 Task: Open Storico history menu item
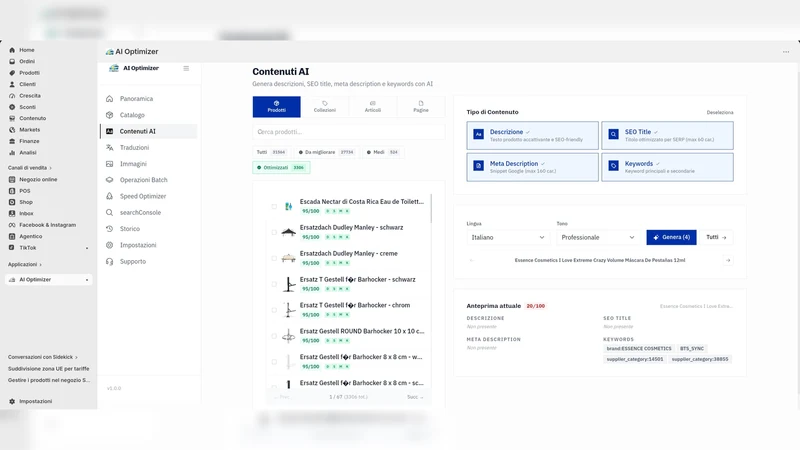click(130, 229)
